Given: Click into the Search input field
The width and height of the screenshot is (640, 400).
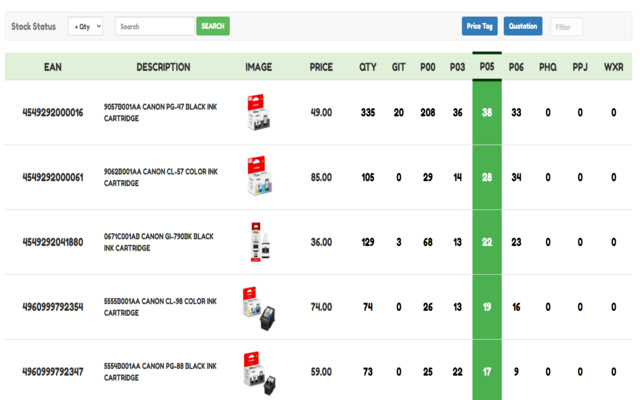Looking at the screenshot, I should pos(154,26).
